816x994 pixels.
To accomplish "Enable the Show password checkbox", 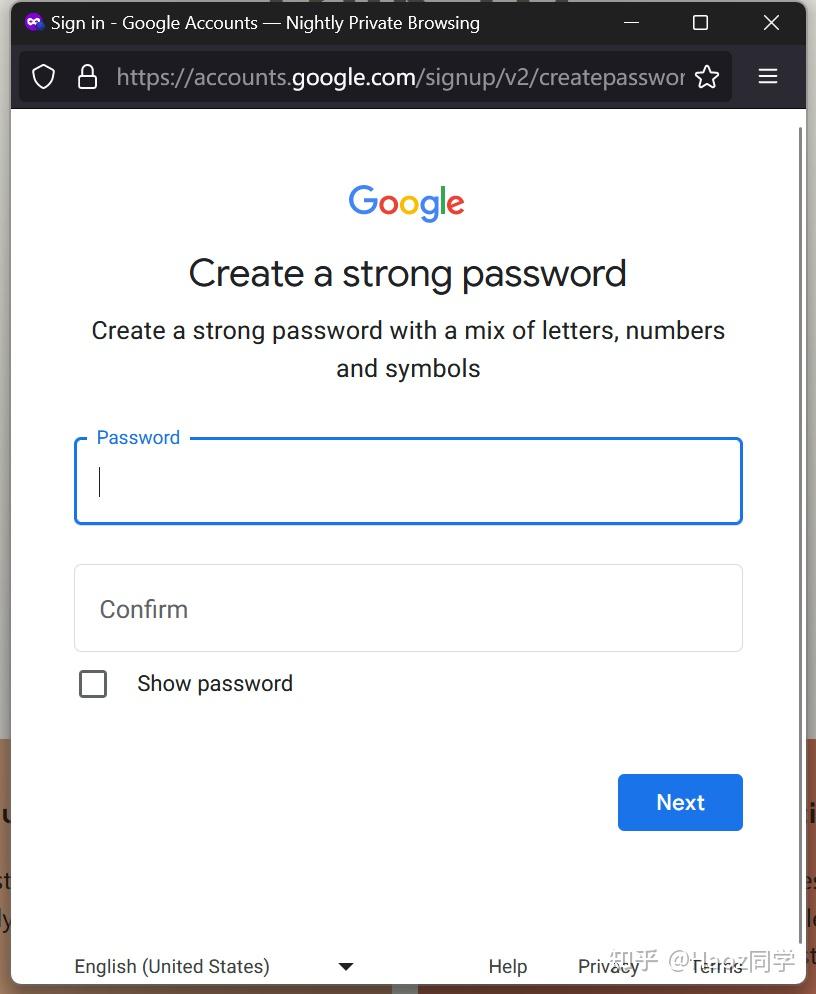I will pyautogui.click(x=93, y=684).
